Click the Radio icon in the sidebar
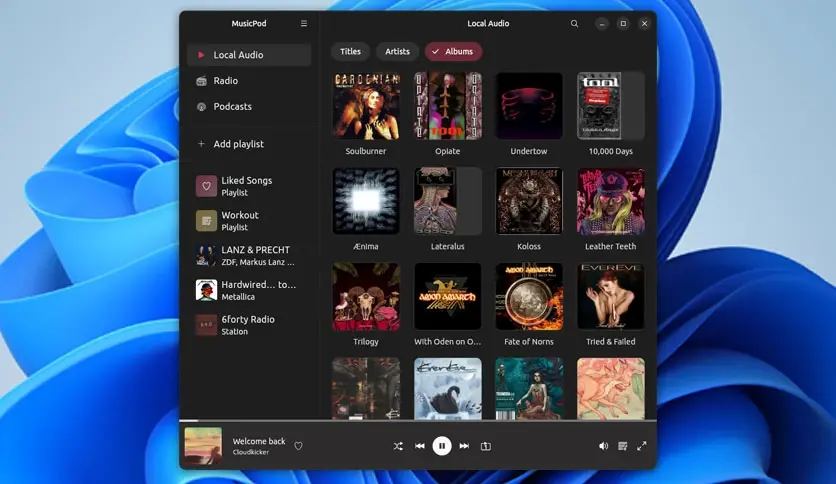Image resolution: width=836 pixels, height=484 pixels. click(x=202, y=81)
